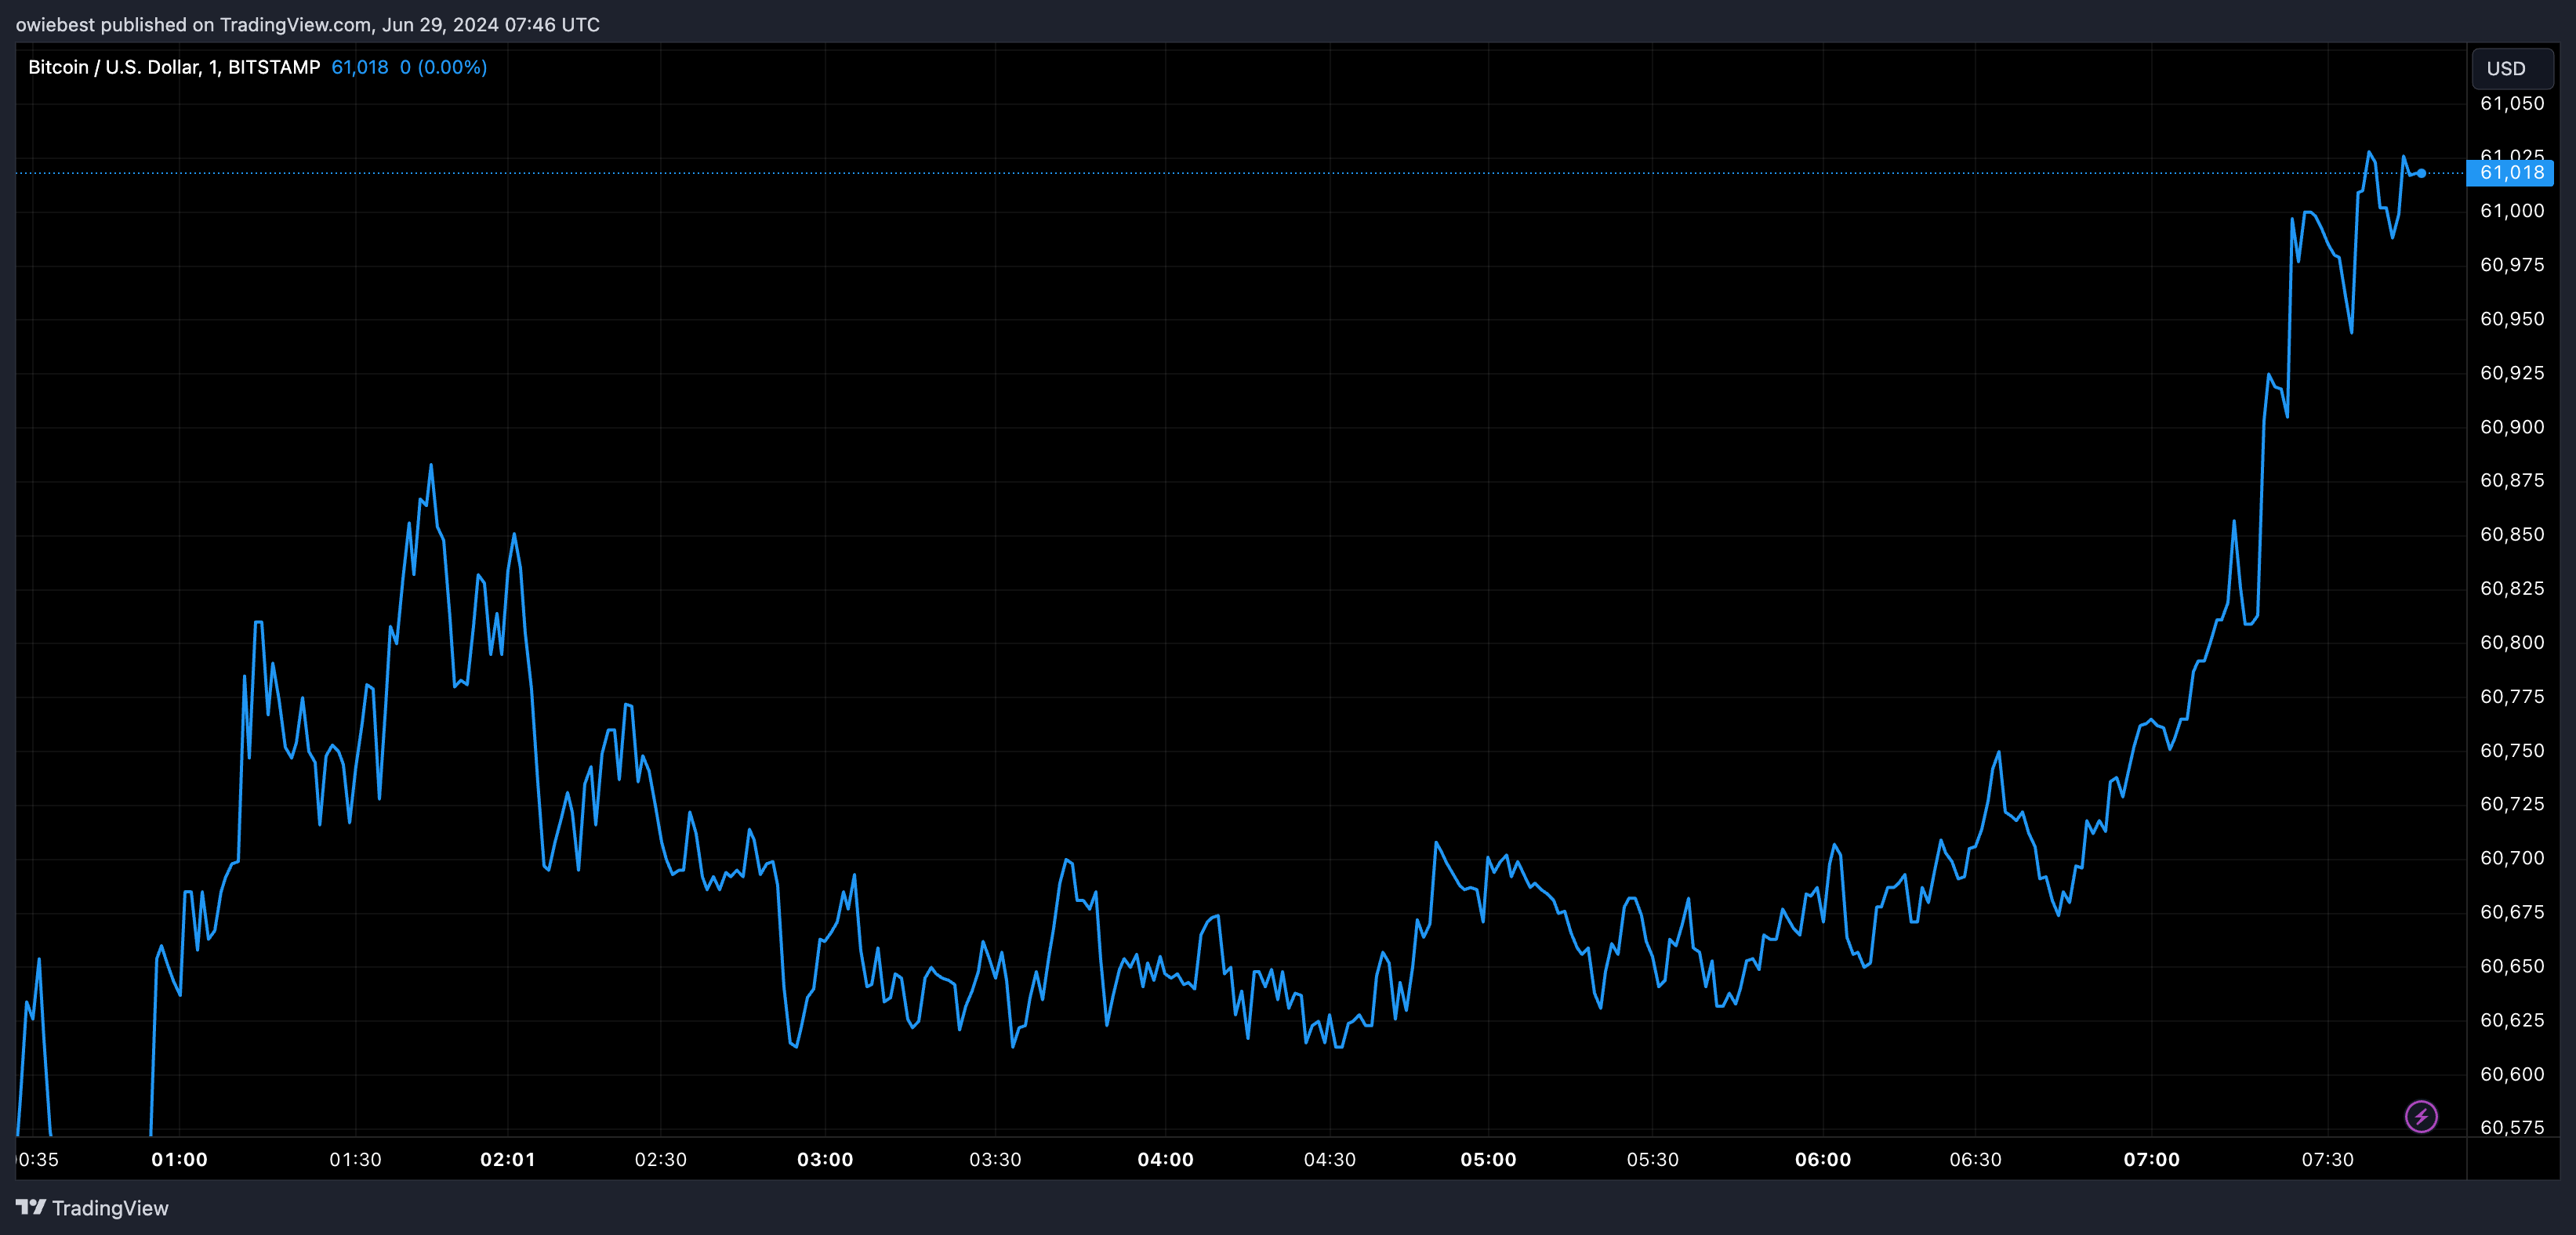2576x1235 pixels.
Task: Click the TradingView logo icon
Action: 31,1207
